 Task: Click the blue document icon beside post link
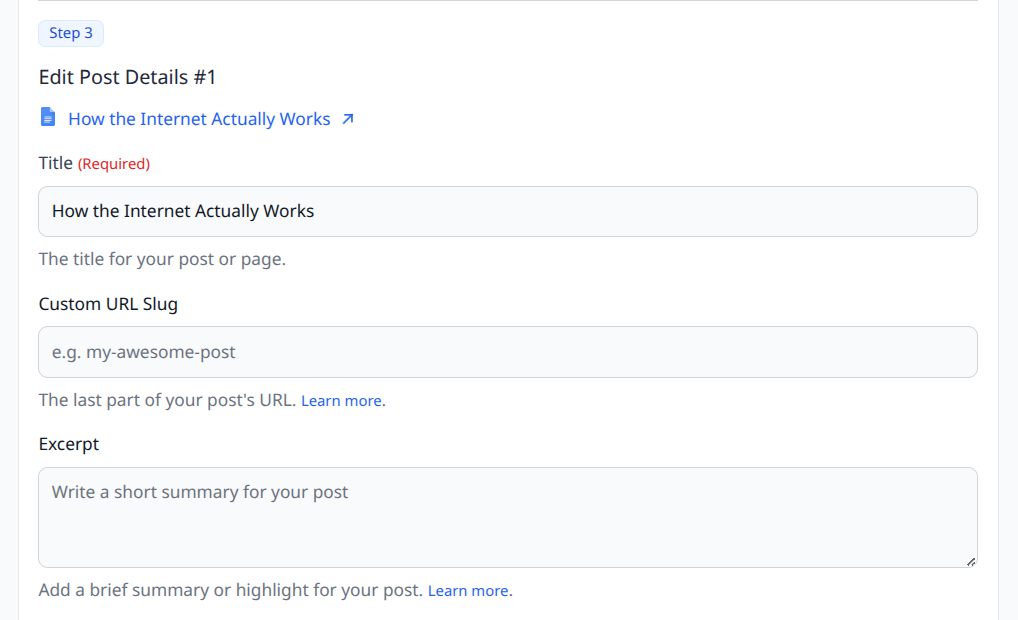[48, 118]
